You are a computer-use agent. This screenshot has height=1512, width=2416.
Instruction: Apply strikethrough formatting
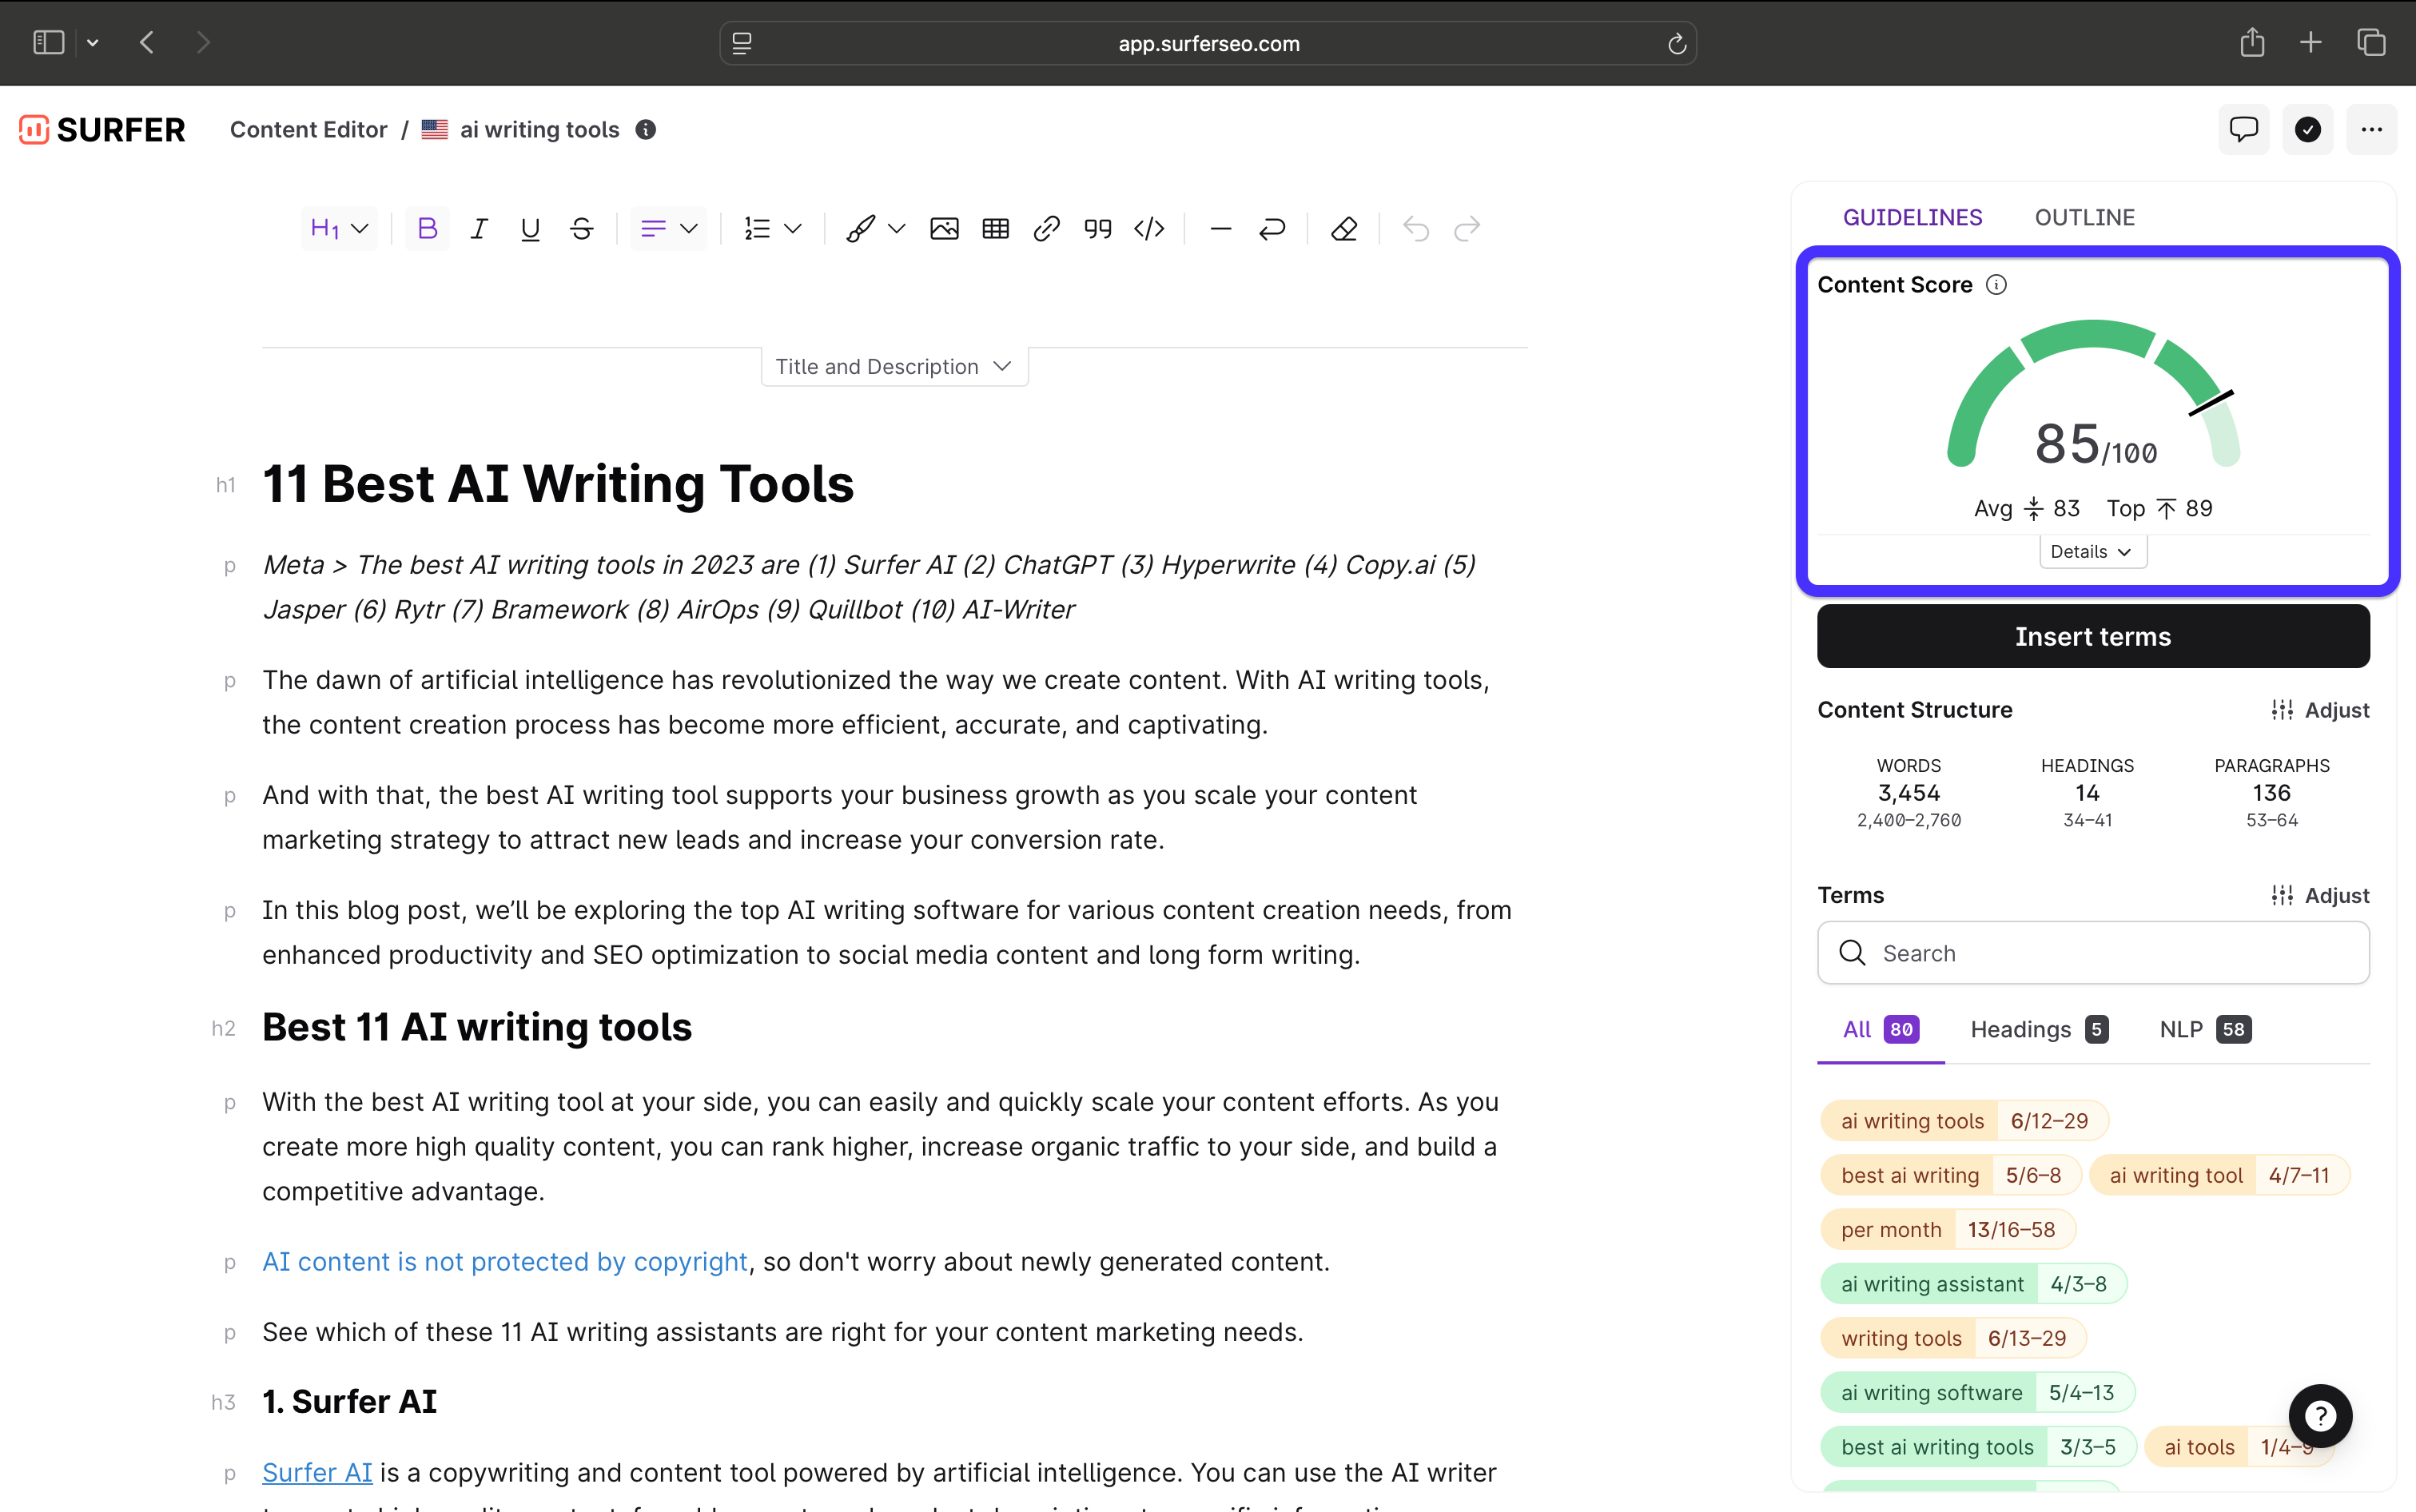point(581,229)
